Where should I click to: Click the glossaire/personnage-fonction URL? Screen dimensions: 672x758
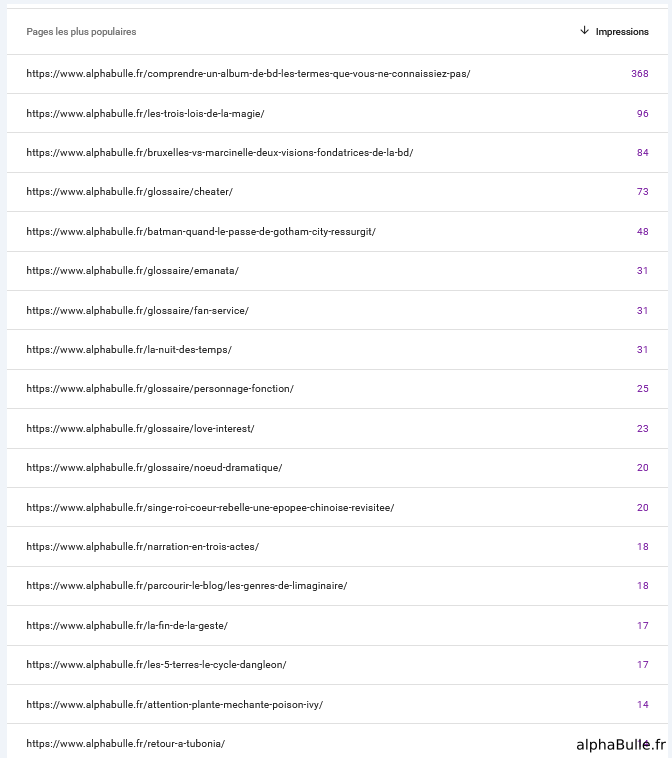[160, 389]
